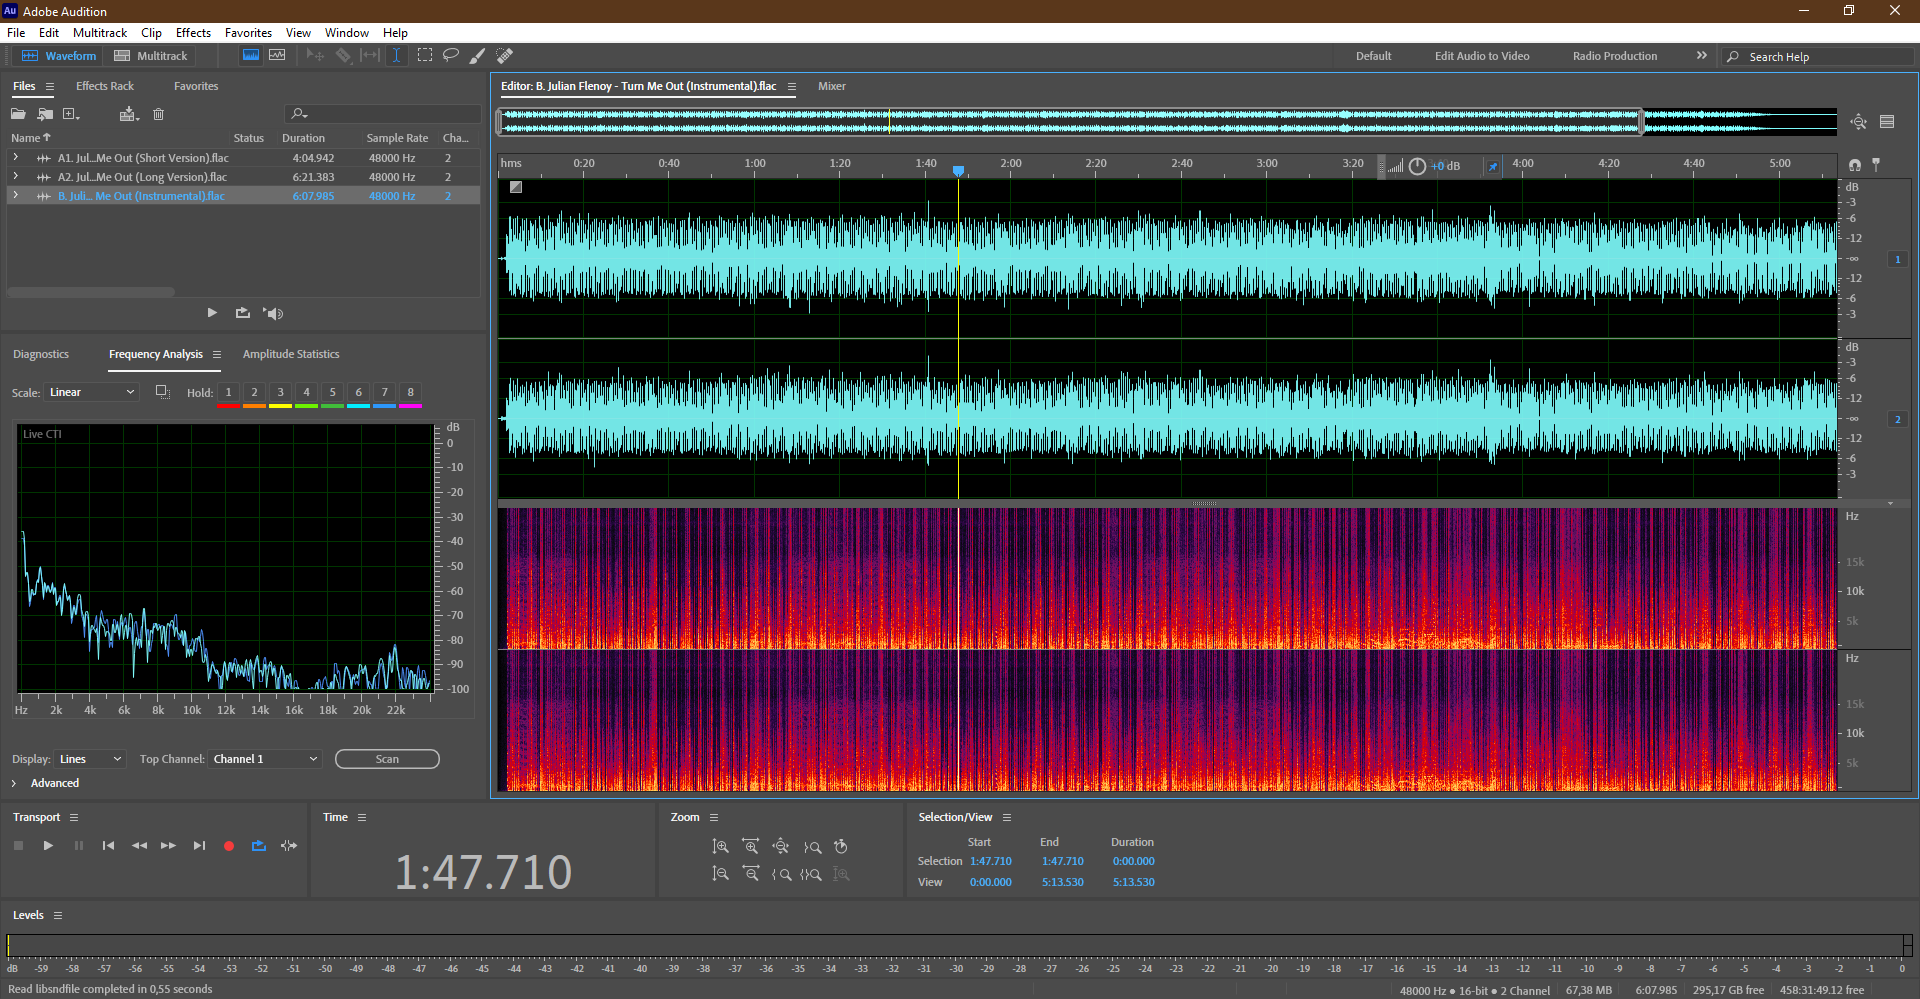Open the Favorites panel tab

[196, 86]
